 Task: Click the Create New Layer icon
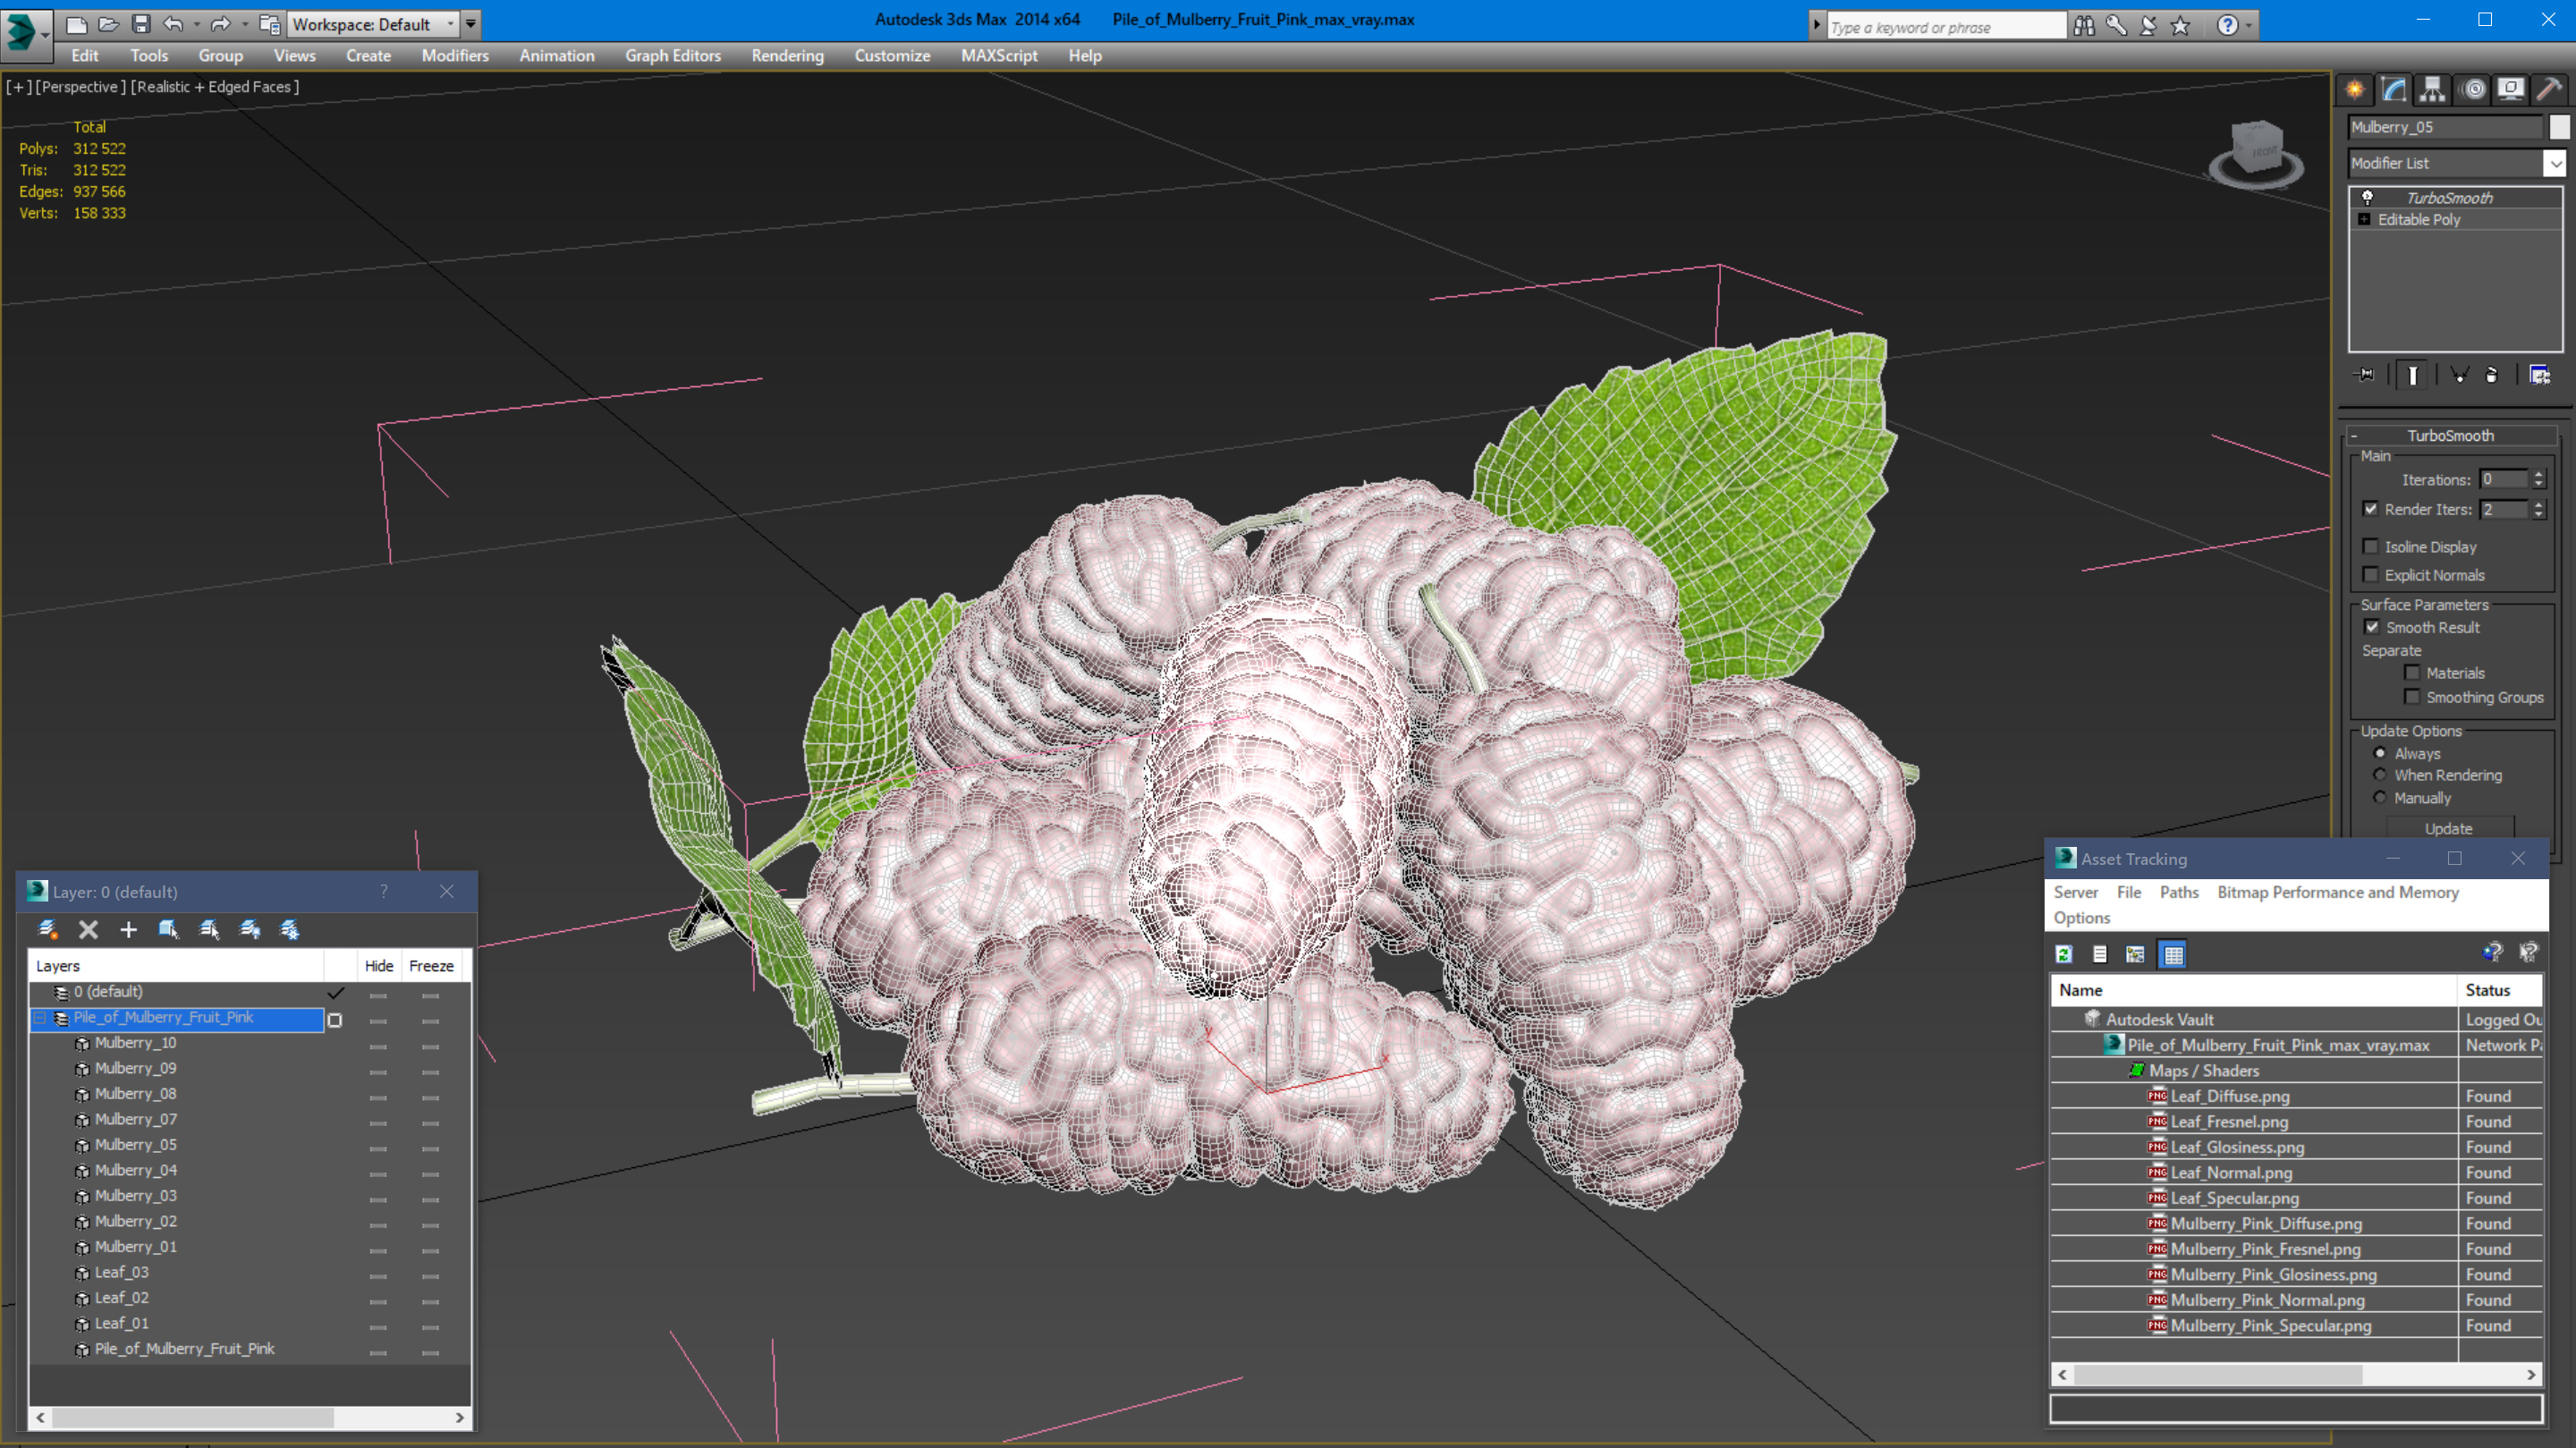point(47,930)
